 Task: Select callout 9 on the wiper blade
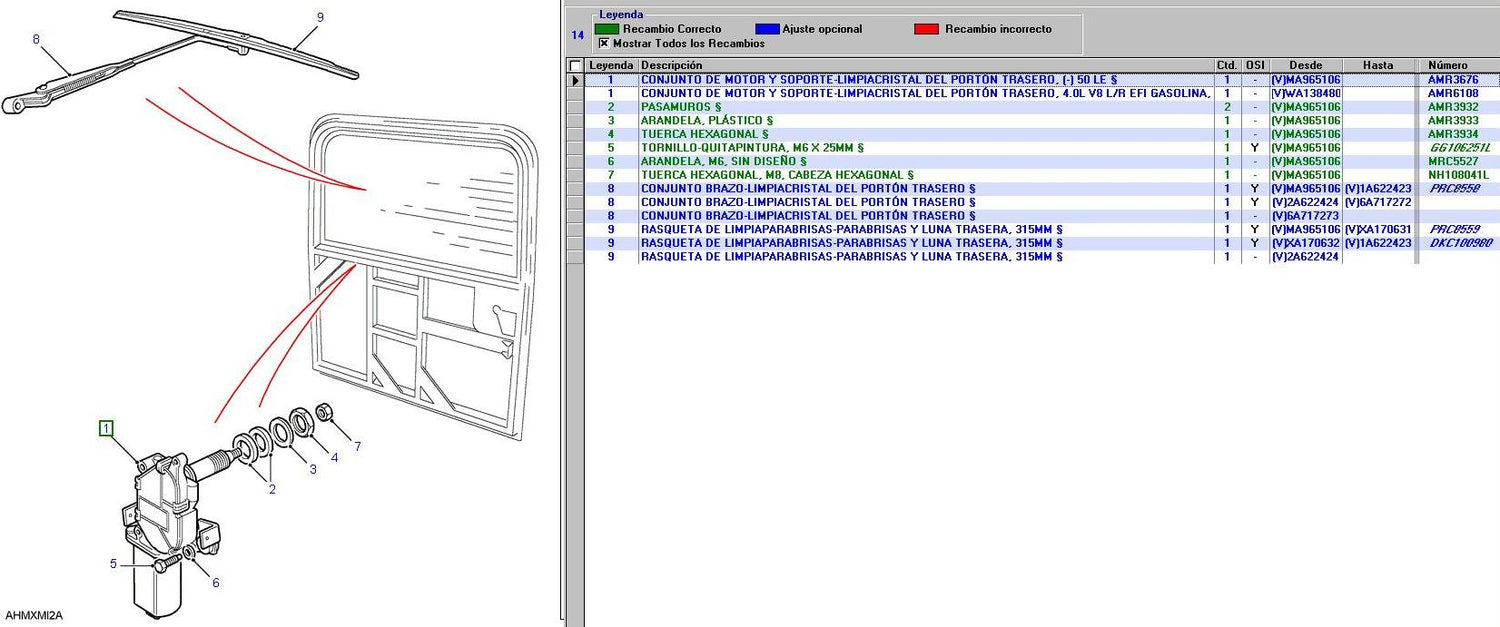click(x=320, y=17)
